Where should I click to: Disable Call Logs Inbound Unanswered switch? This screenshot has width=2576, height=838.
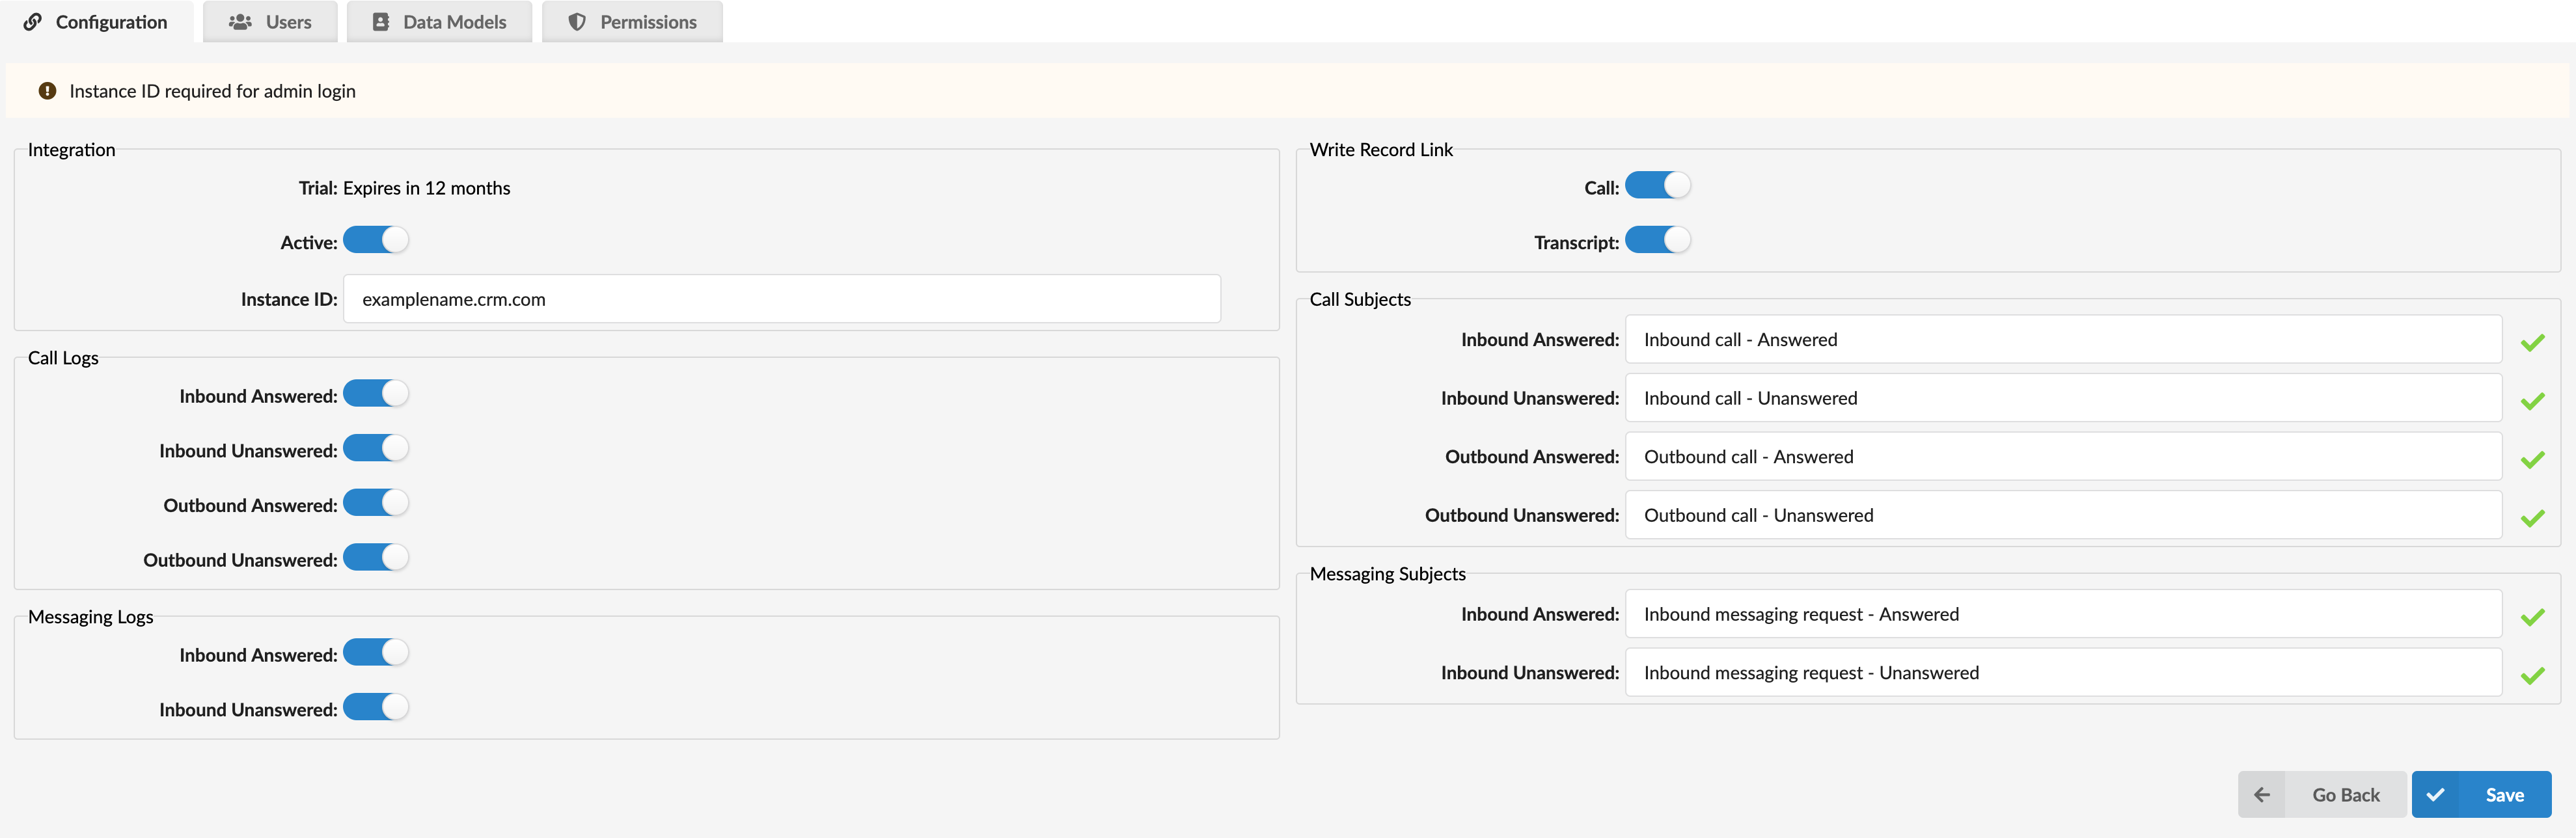(376, 448)
